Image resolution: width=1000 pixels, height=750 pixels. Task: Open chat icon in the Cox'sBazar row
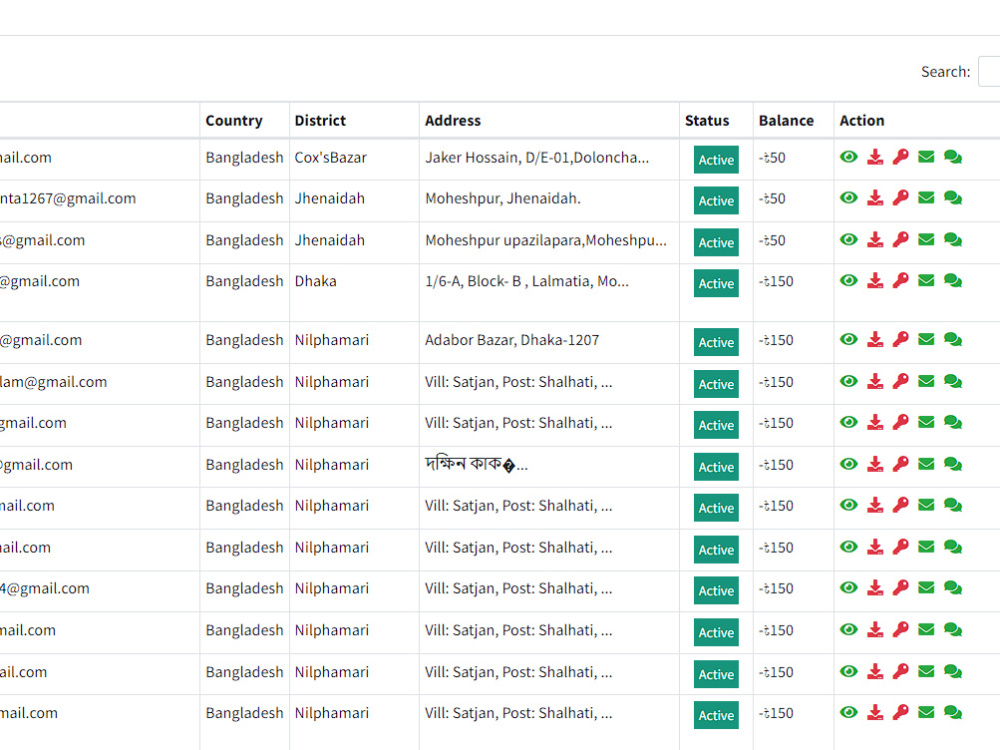coord(953,157)
